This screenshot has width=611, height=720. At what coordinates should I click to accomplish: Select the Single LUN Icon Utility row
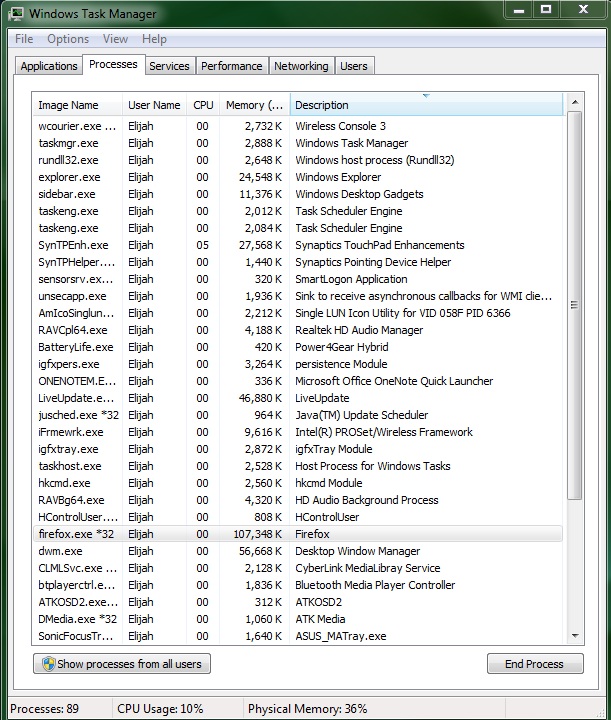(297, 313)
